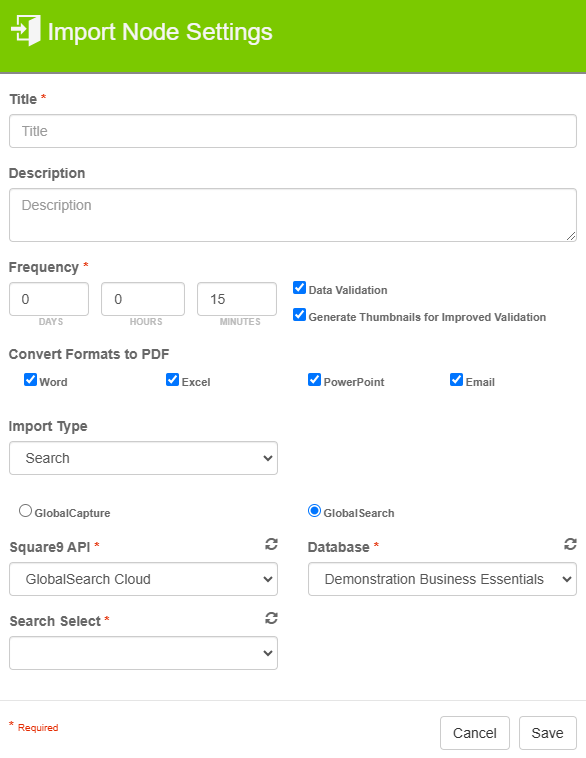Select the GlobalCapture radio button
The height and width of the screenshot is (758, 586).
point(26,511)
